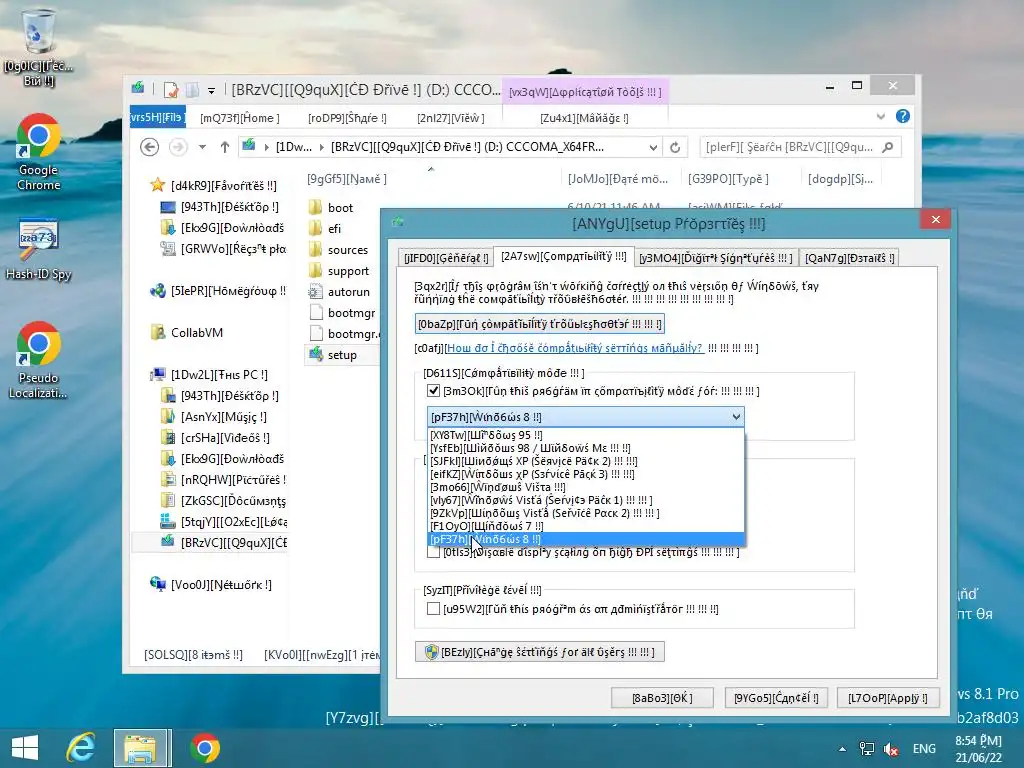Select the autorun file
This screenshot has width=1024, height=768.
pyautogui.click(x=340, y=292)
